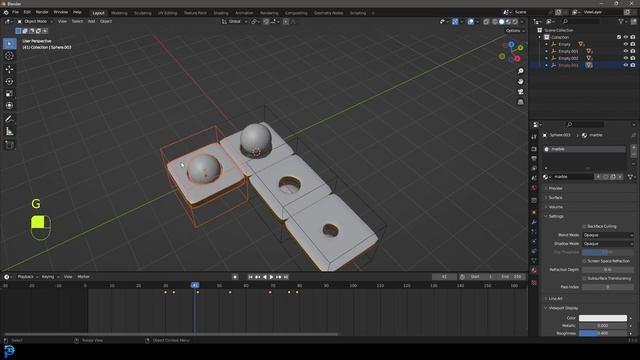Open the Object Data properties tab

pyautogui.click(x=534, y=260)
